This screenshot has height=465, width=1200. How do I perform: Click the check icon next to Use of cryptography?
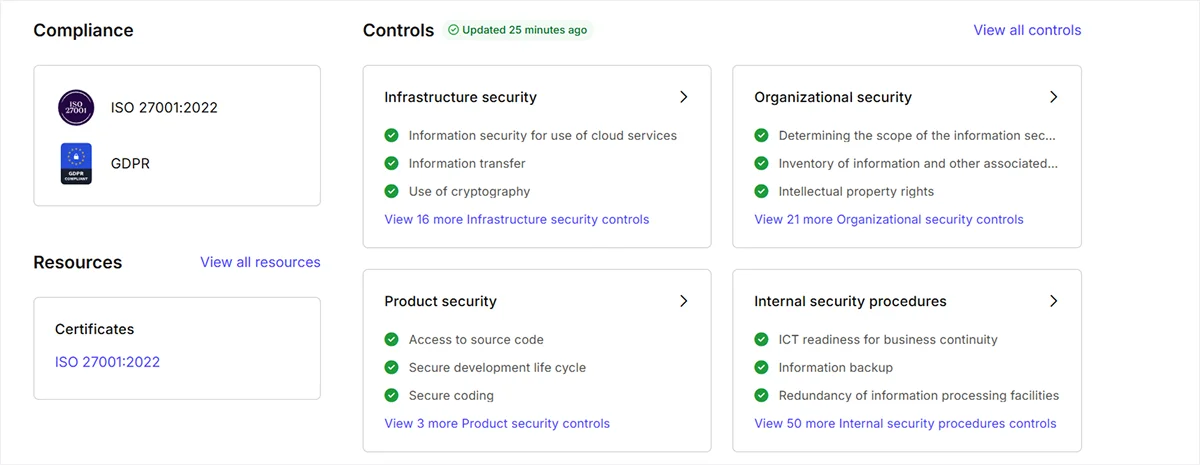click(x=391, y=191)
